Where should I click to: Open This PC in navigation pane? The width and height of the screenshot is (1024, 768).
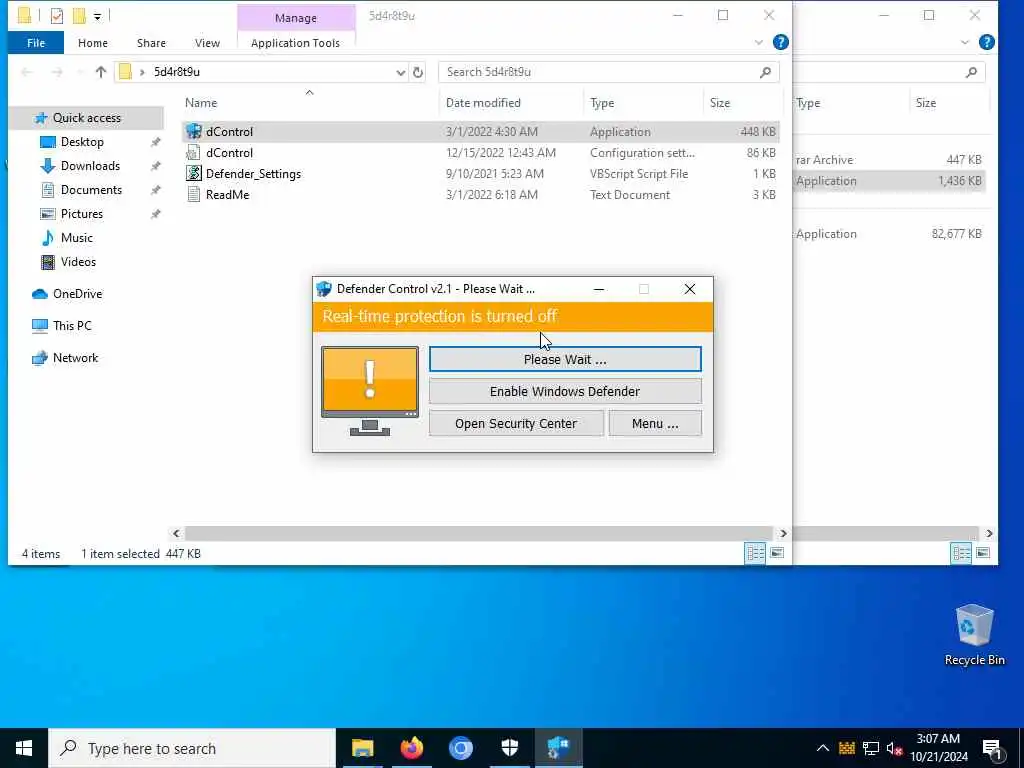pos(72,325)
